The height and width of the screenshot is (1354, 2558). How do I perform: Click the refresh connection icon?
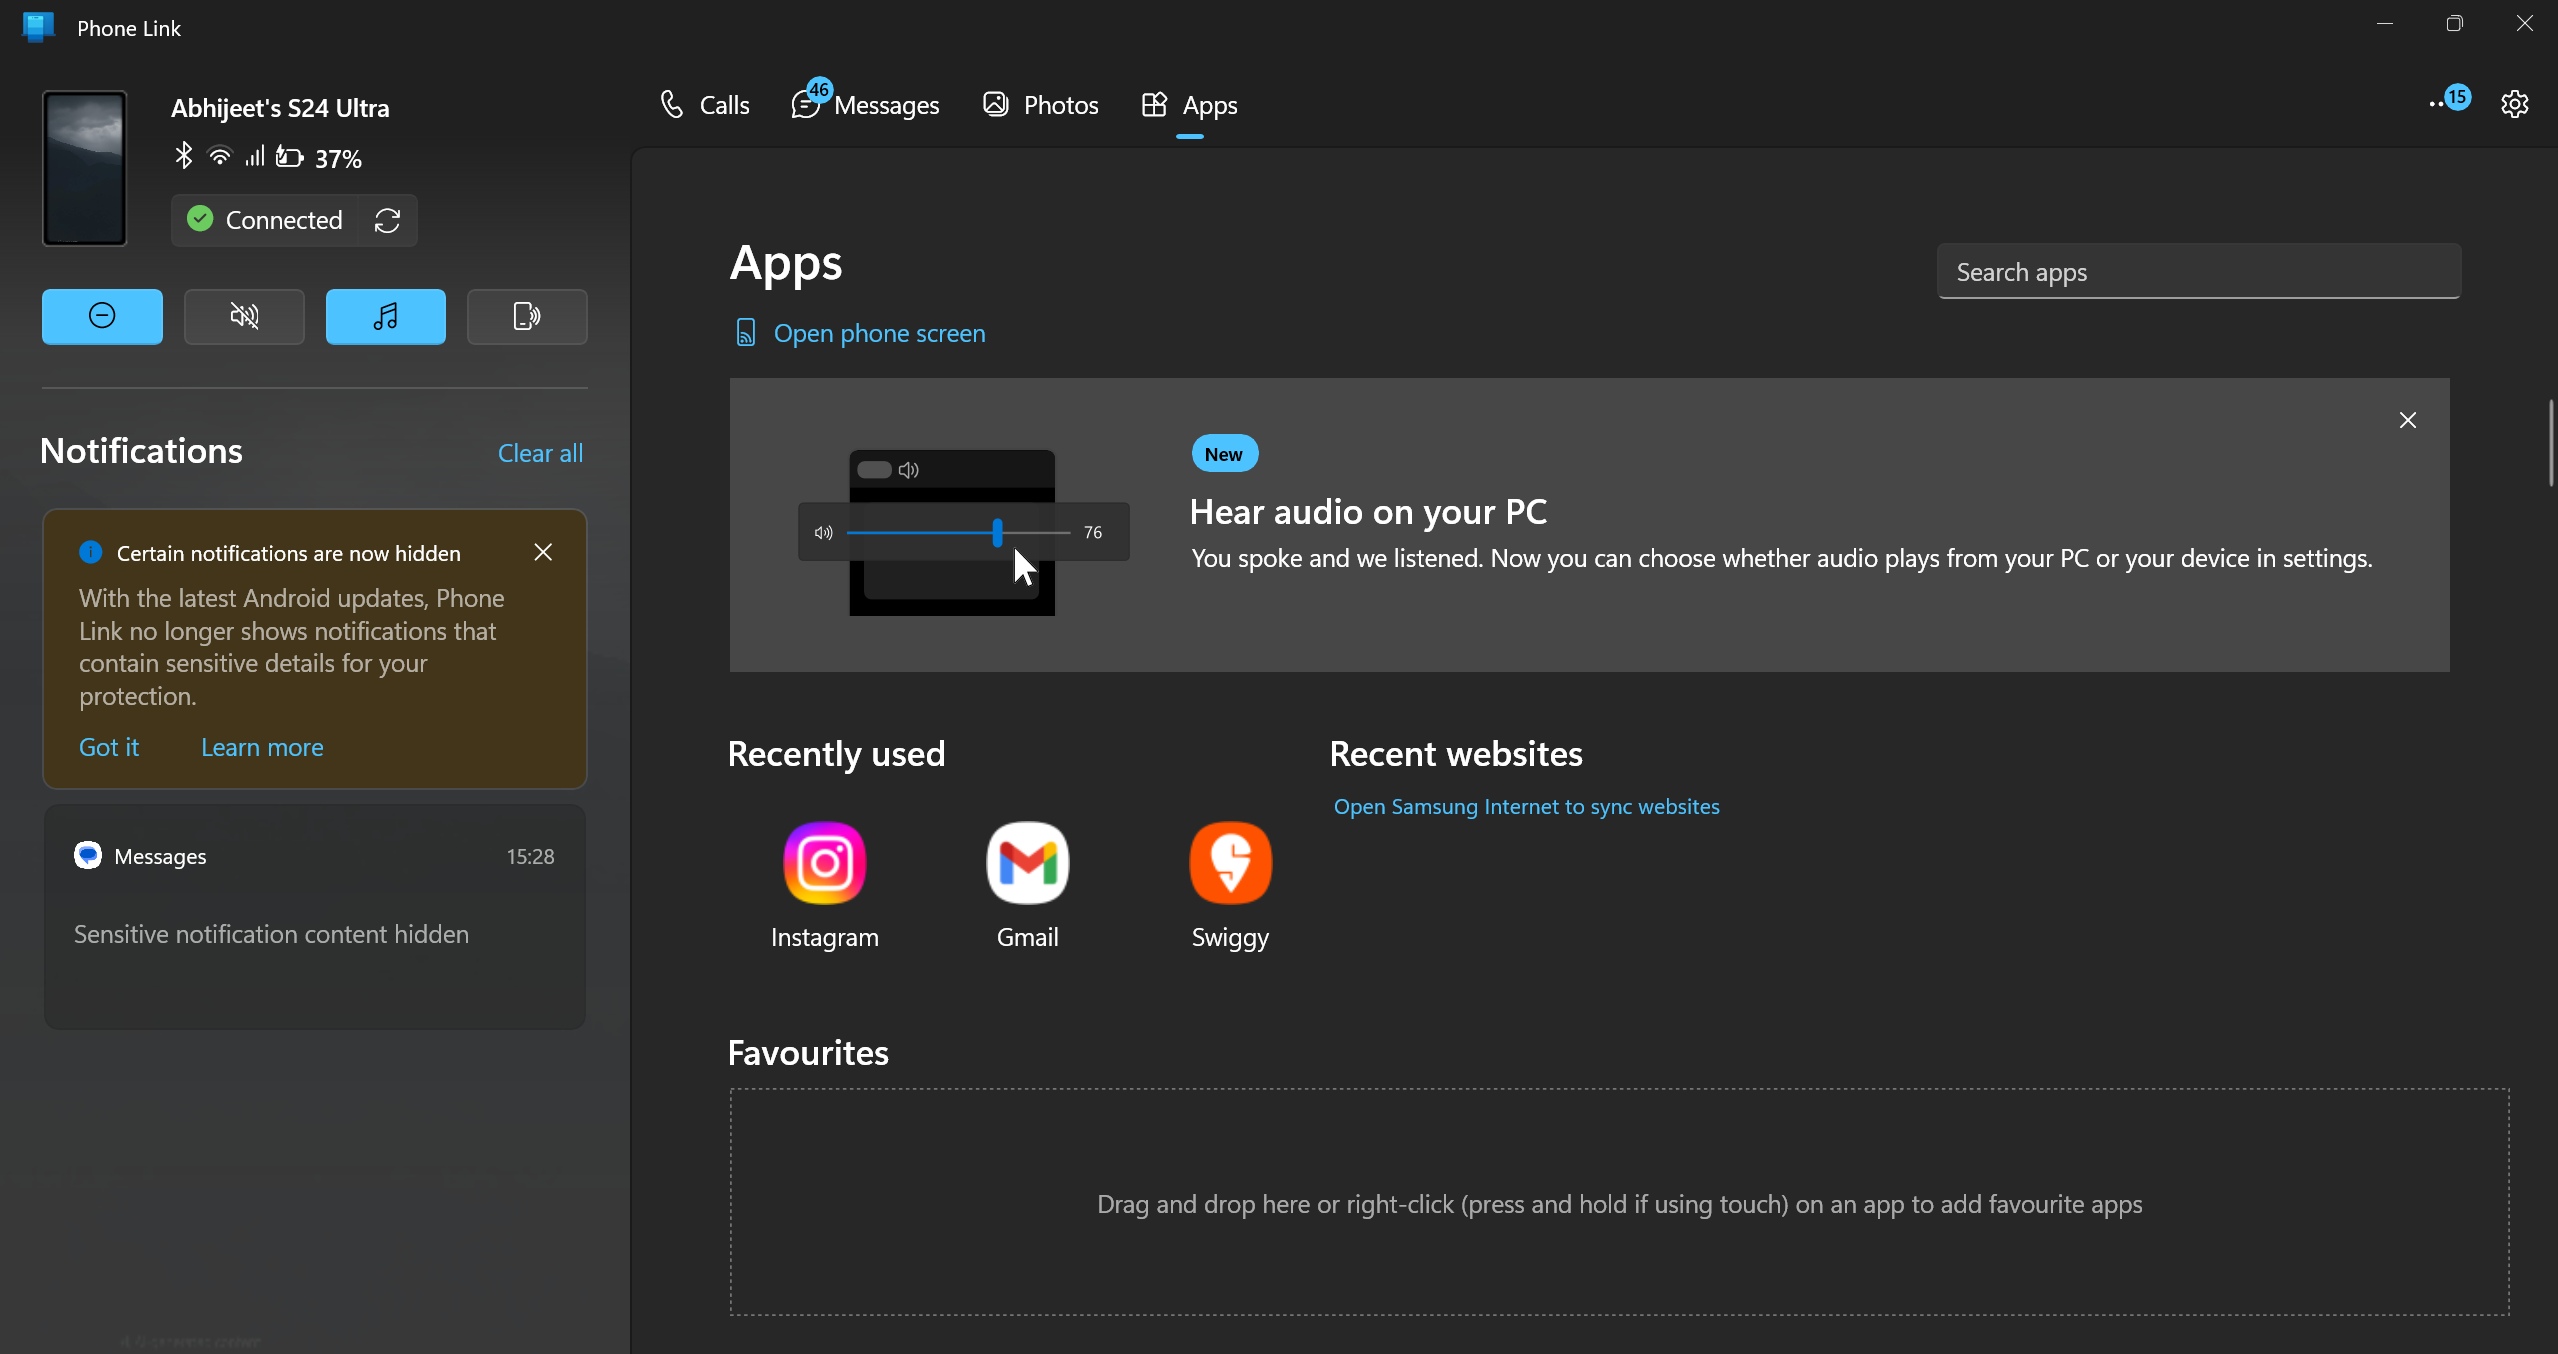click(388, 220)
